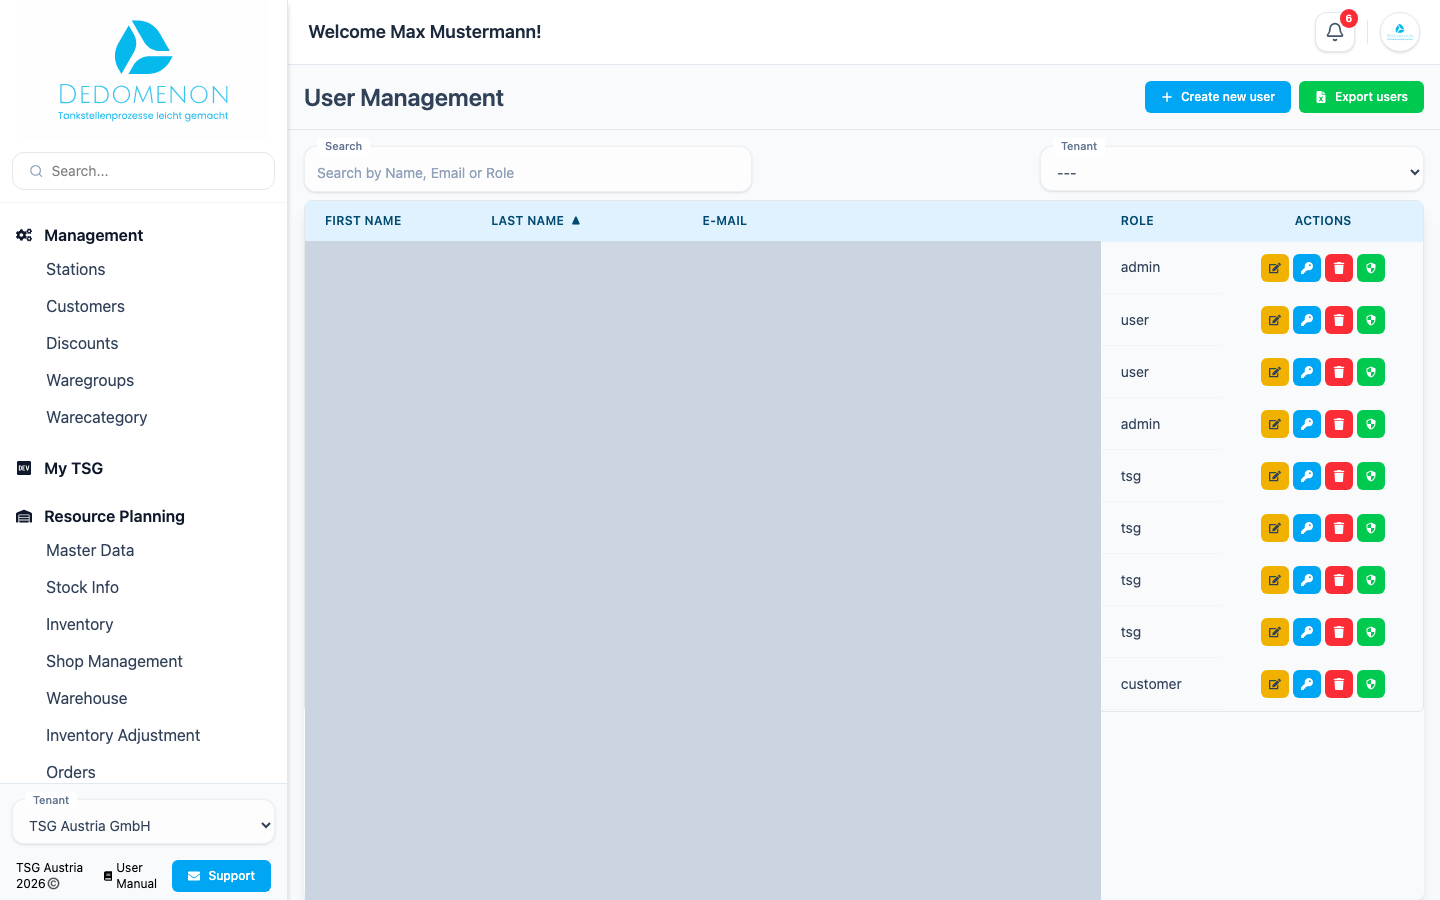The image size is (1440, 900).
Task: Click Create new user button
Action: pos(1217,97)
